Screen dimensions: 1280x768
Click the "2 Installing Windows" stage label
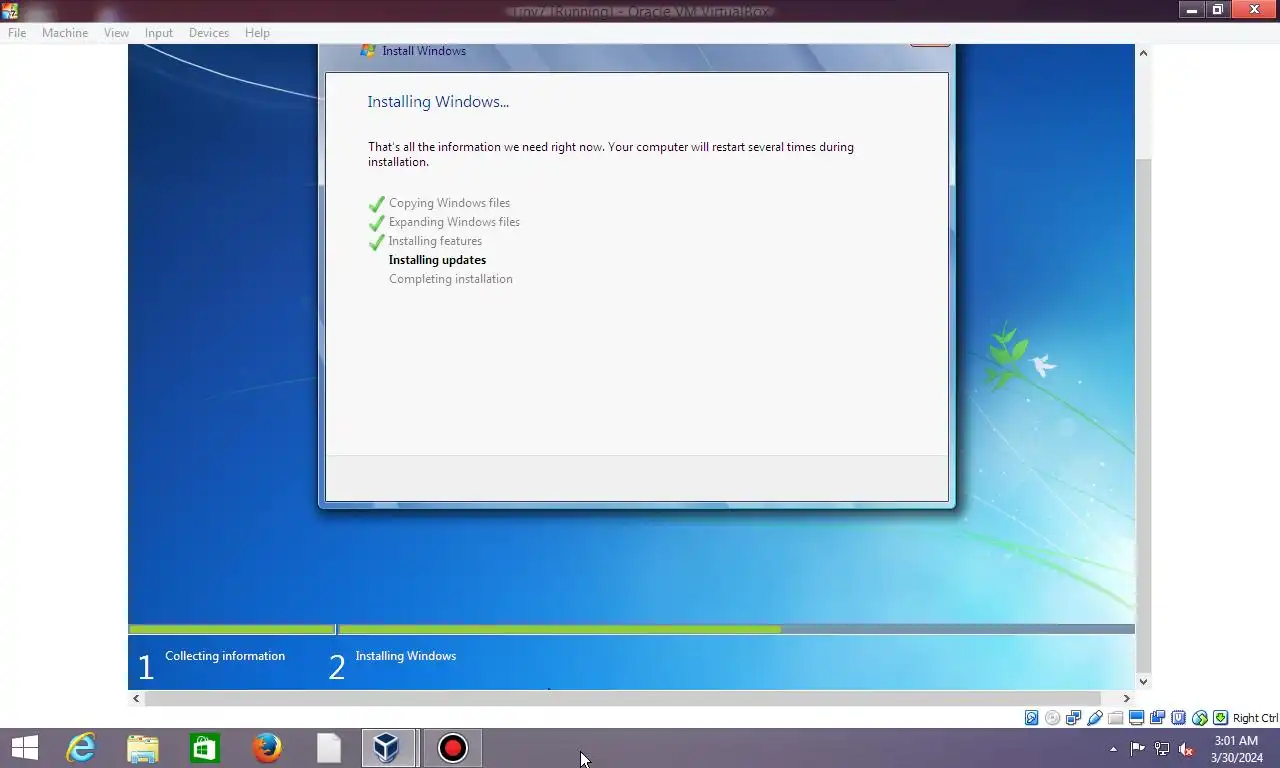(x=392, y=664)
